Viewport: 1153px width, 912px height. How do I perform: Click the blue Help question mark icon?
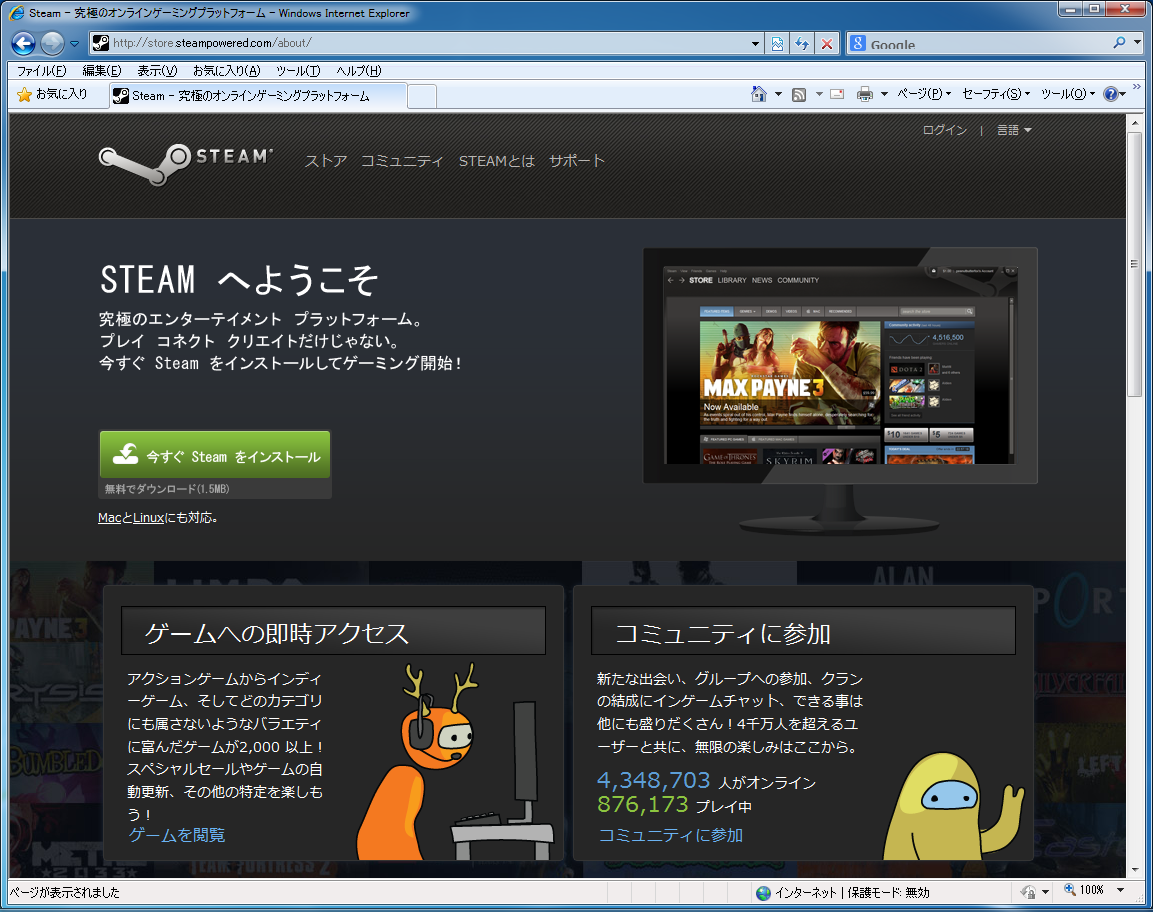click(x=1110, y=93)
